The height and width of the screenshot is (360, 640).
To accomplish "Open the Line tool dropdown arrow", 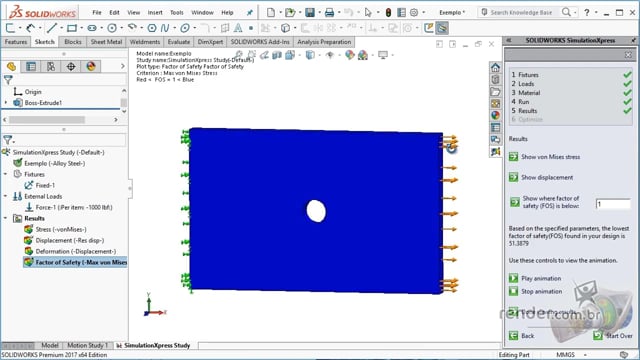I will 61,28.
